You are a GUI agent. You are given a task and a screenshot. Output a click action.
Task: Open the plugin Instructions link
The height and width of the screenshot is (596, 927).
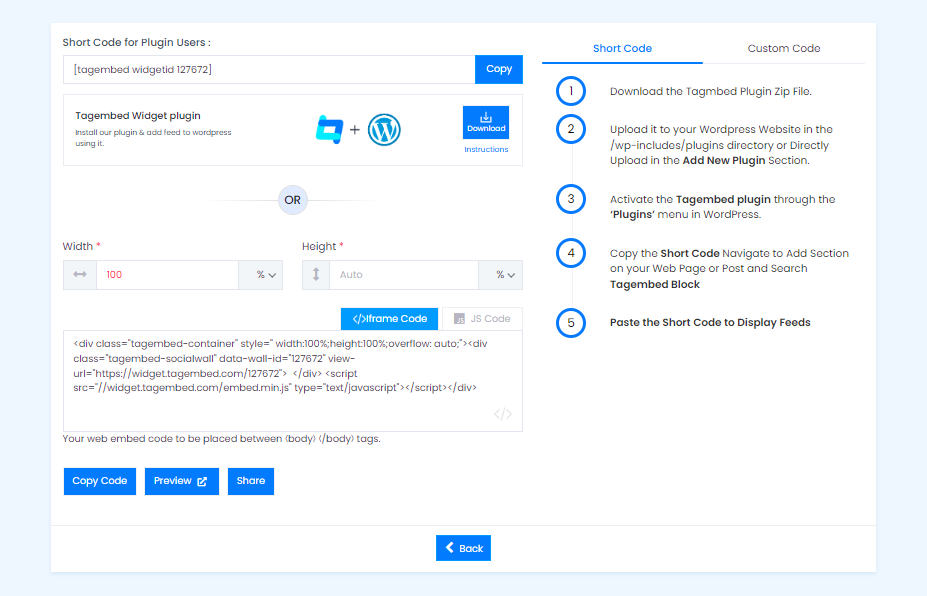coord(486,150)
